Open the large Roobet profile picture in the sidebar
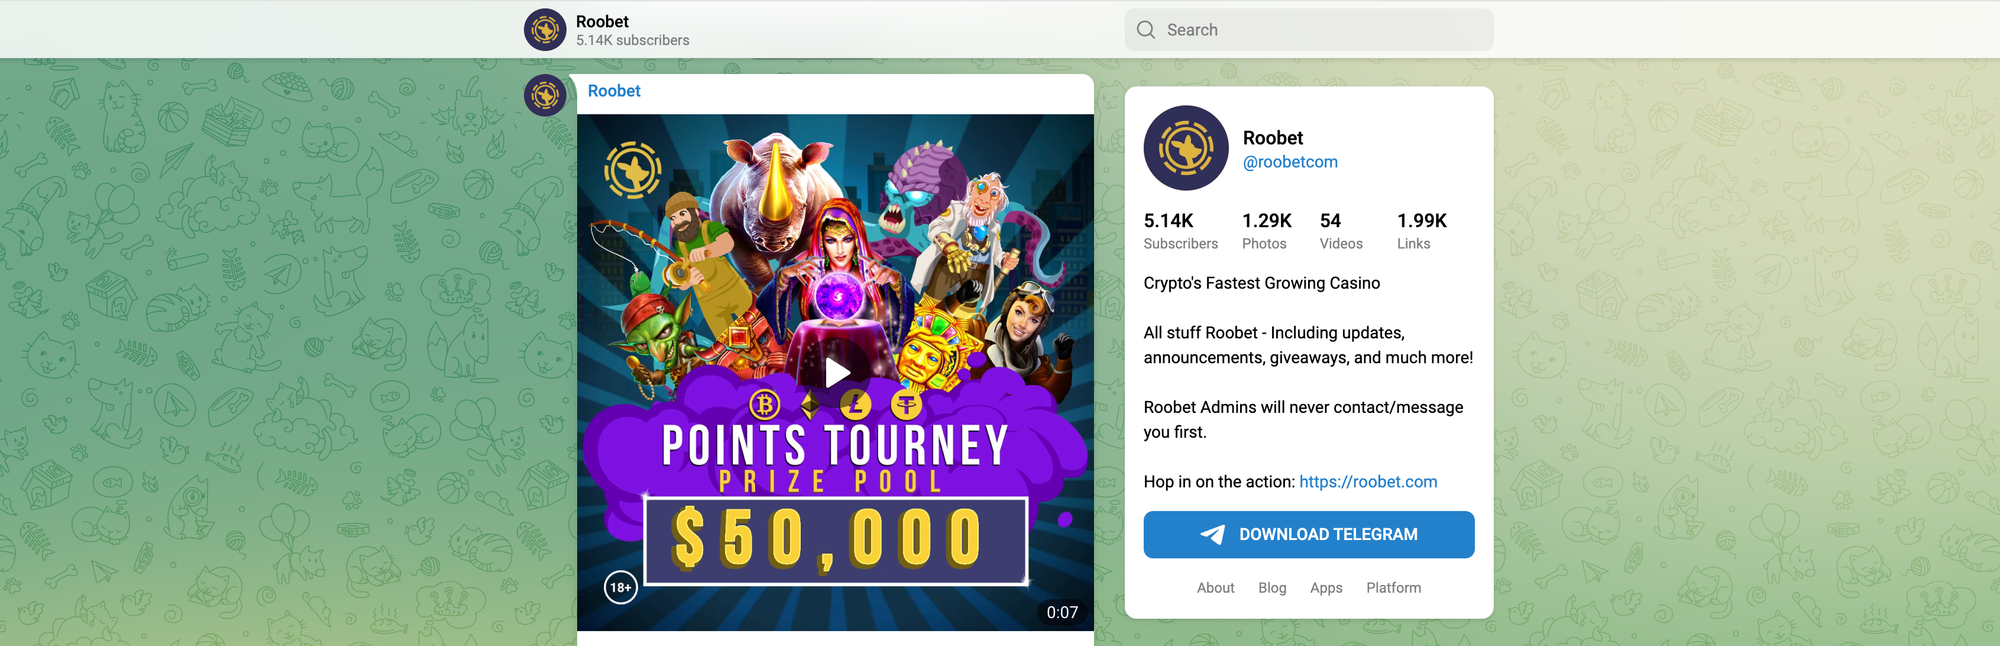Viewport: 2000px width, 646px height. click(x=1186, y=148)
